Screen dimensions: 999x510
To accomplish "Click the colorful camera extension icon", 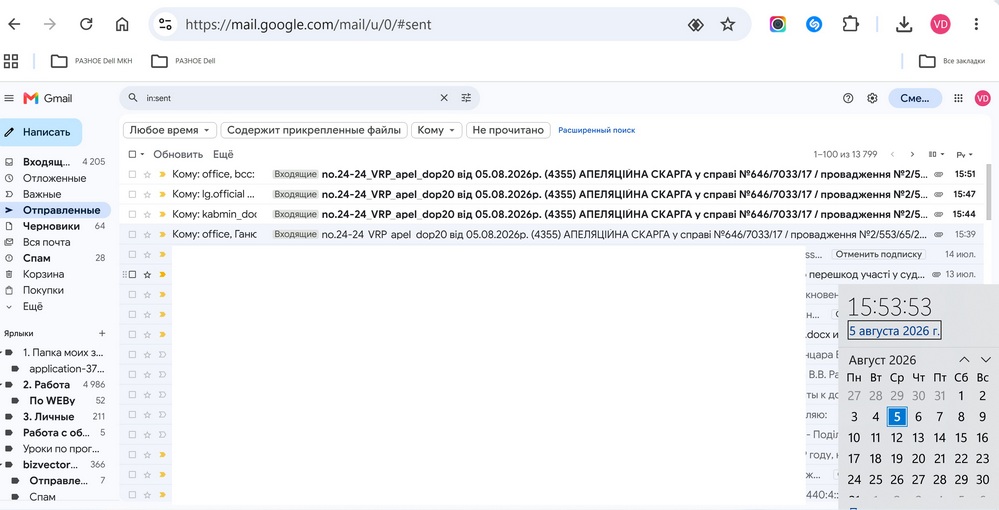I will click(777, 24).
